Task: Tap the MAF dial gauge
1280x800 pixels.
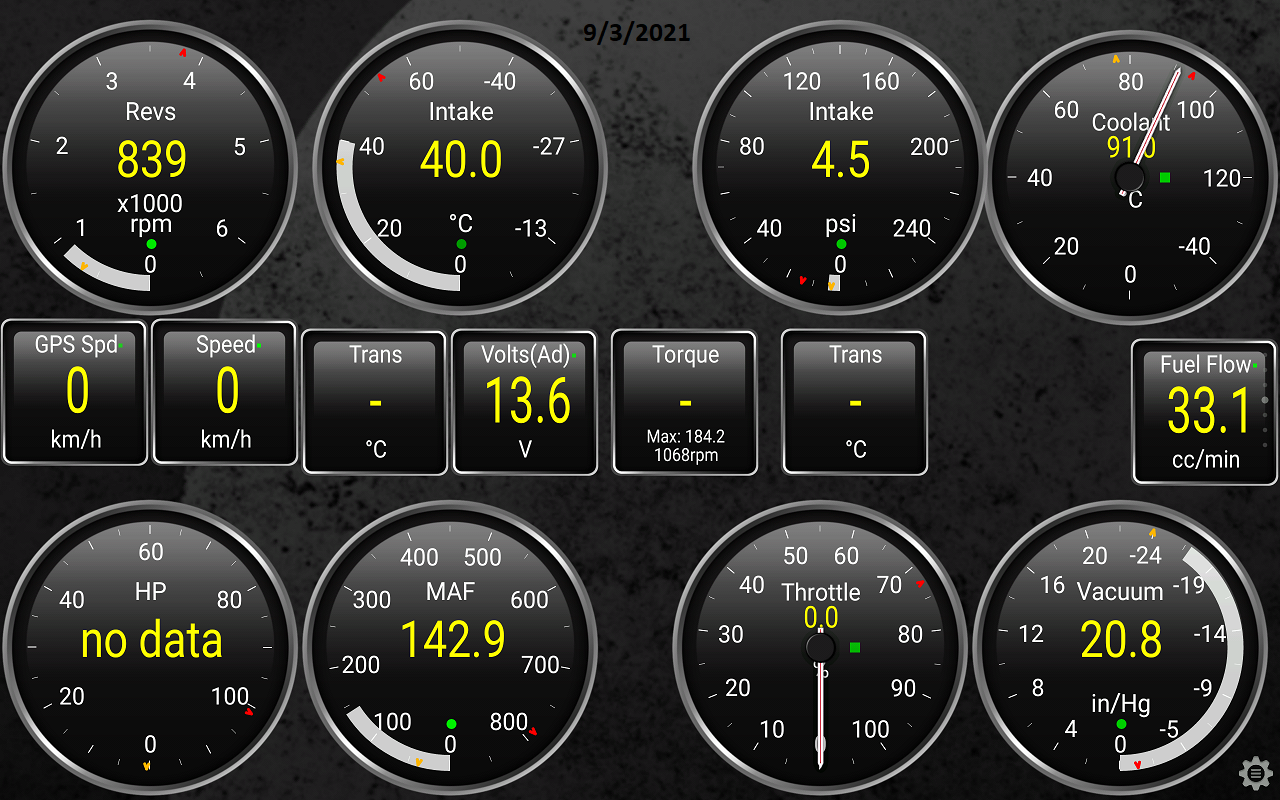Action: (x=450, y=648)
